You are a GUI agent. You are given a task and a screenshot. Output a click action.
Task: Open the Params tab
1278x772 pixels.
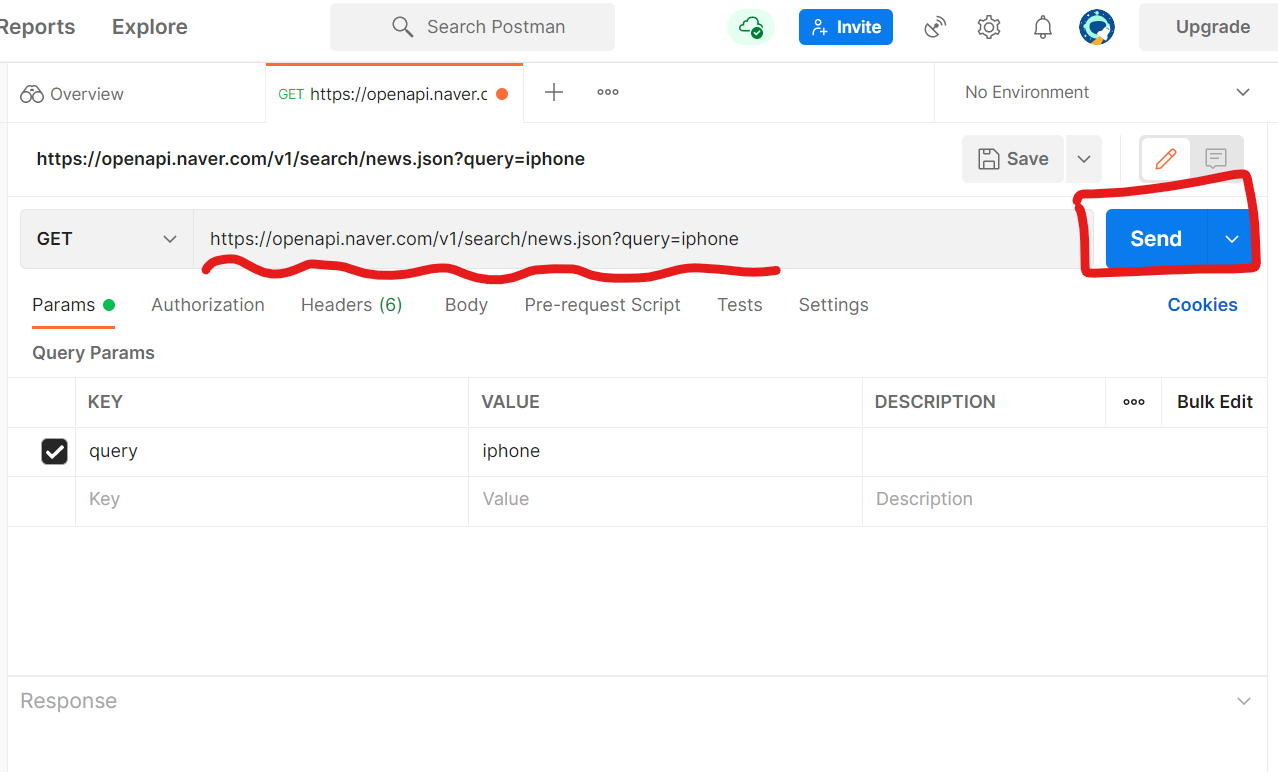point(73,305)
